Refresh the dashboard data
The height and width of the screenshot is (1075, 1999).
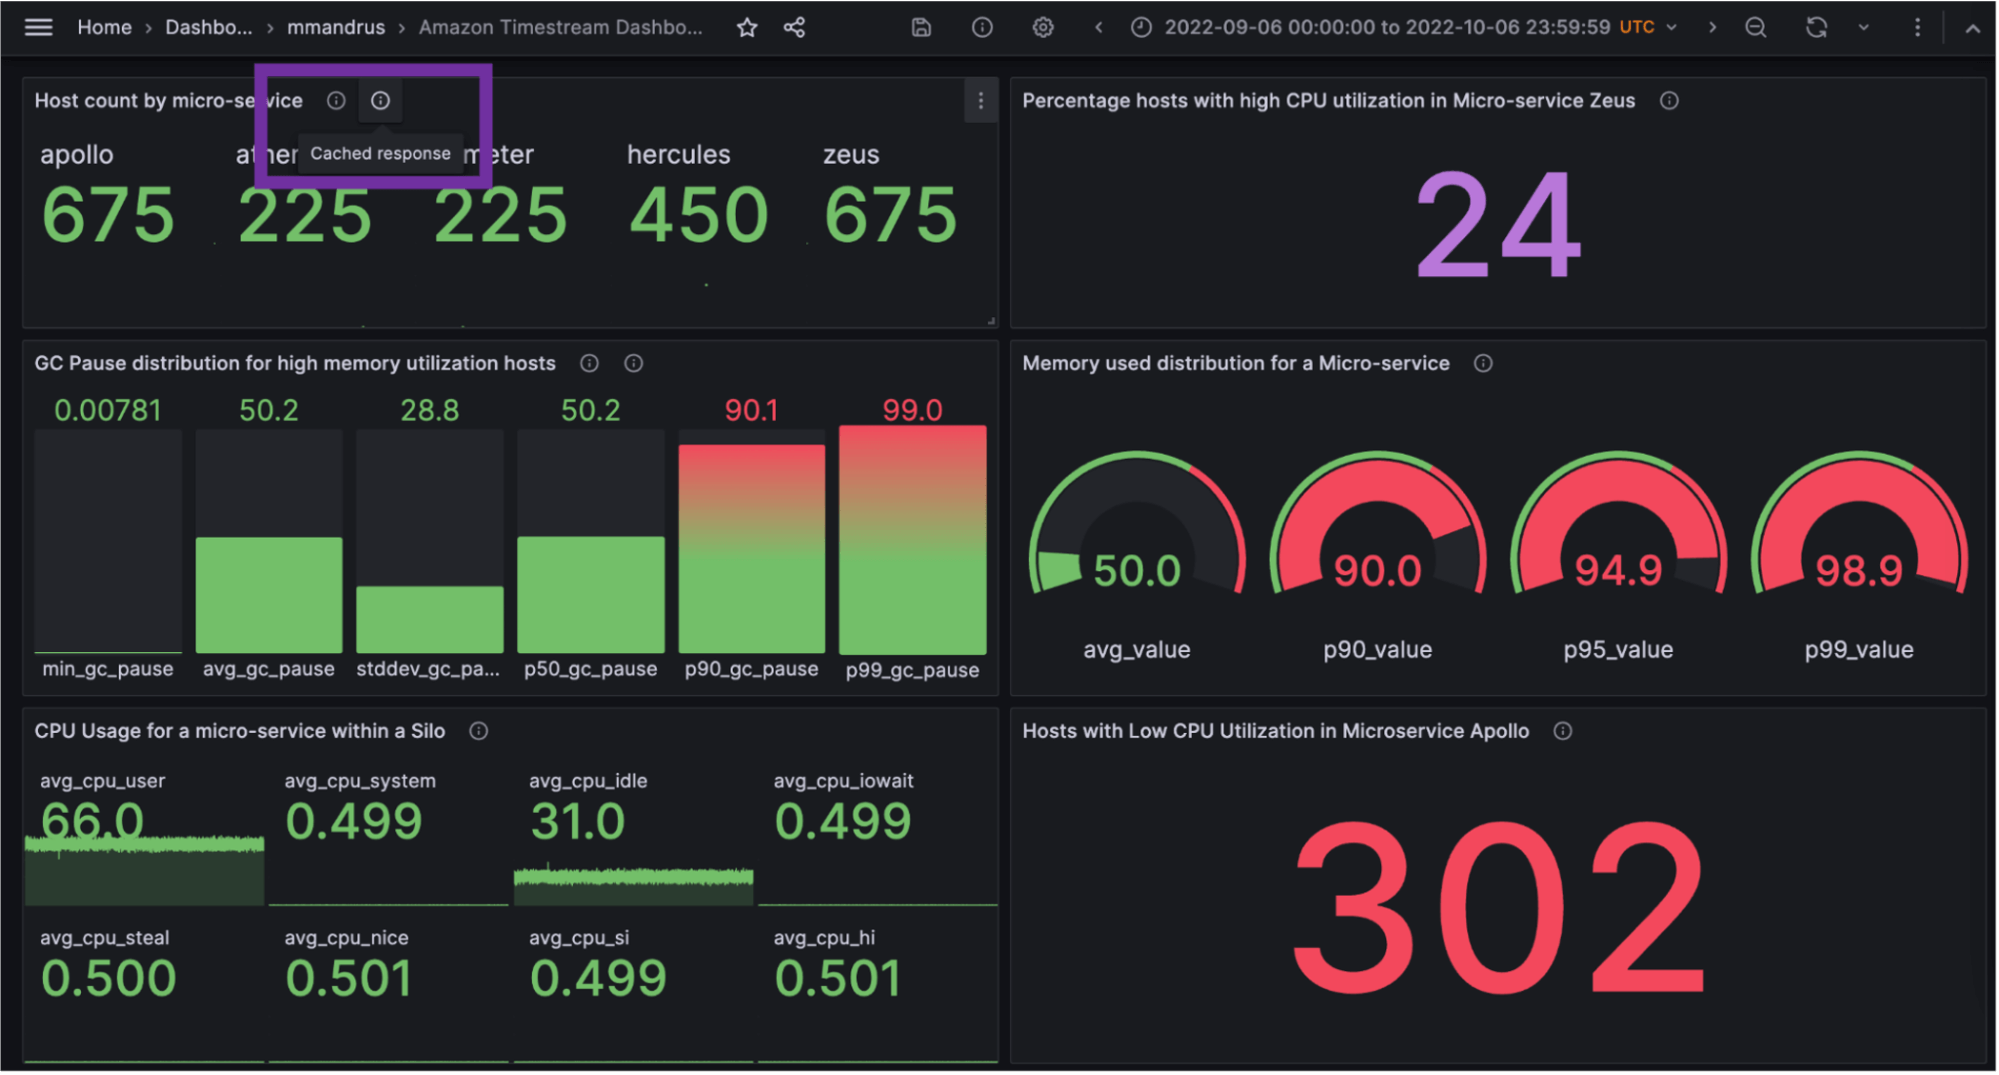[x=1816, y=27]
